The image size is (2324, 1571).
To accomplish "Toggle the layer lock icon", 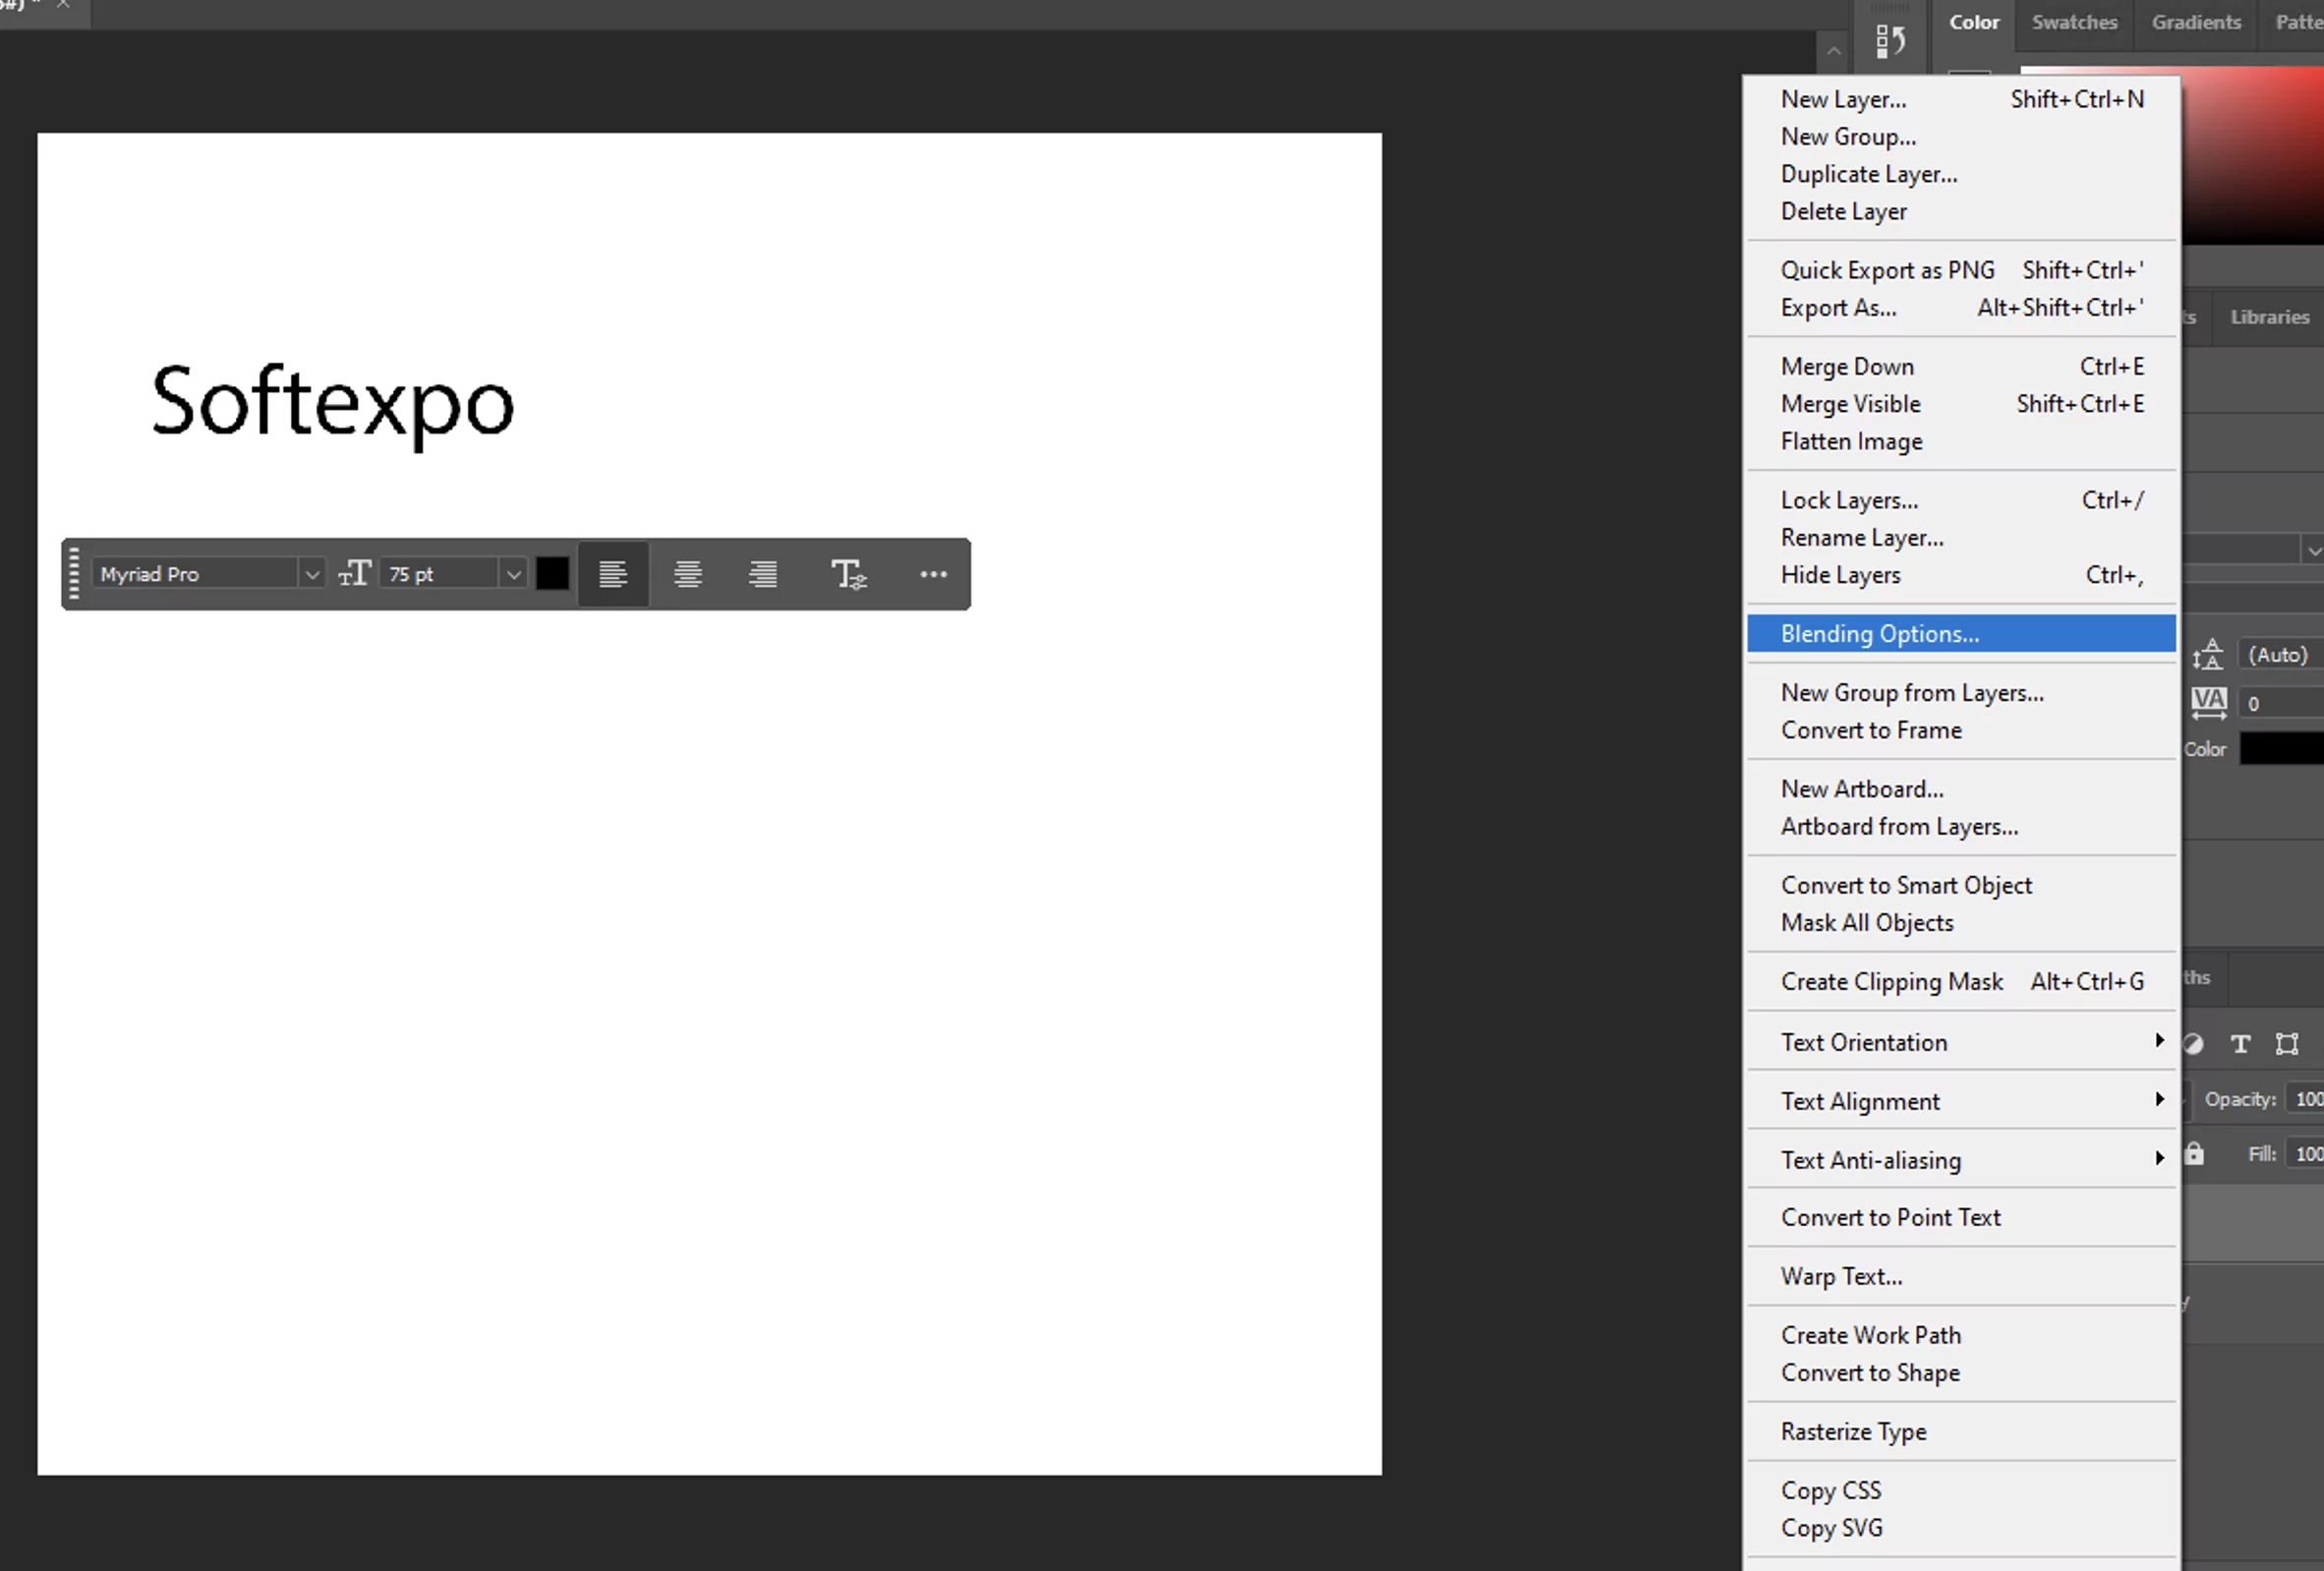I will click(2195, 1154).
